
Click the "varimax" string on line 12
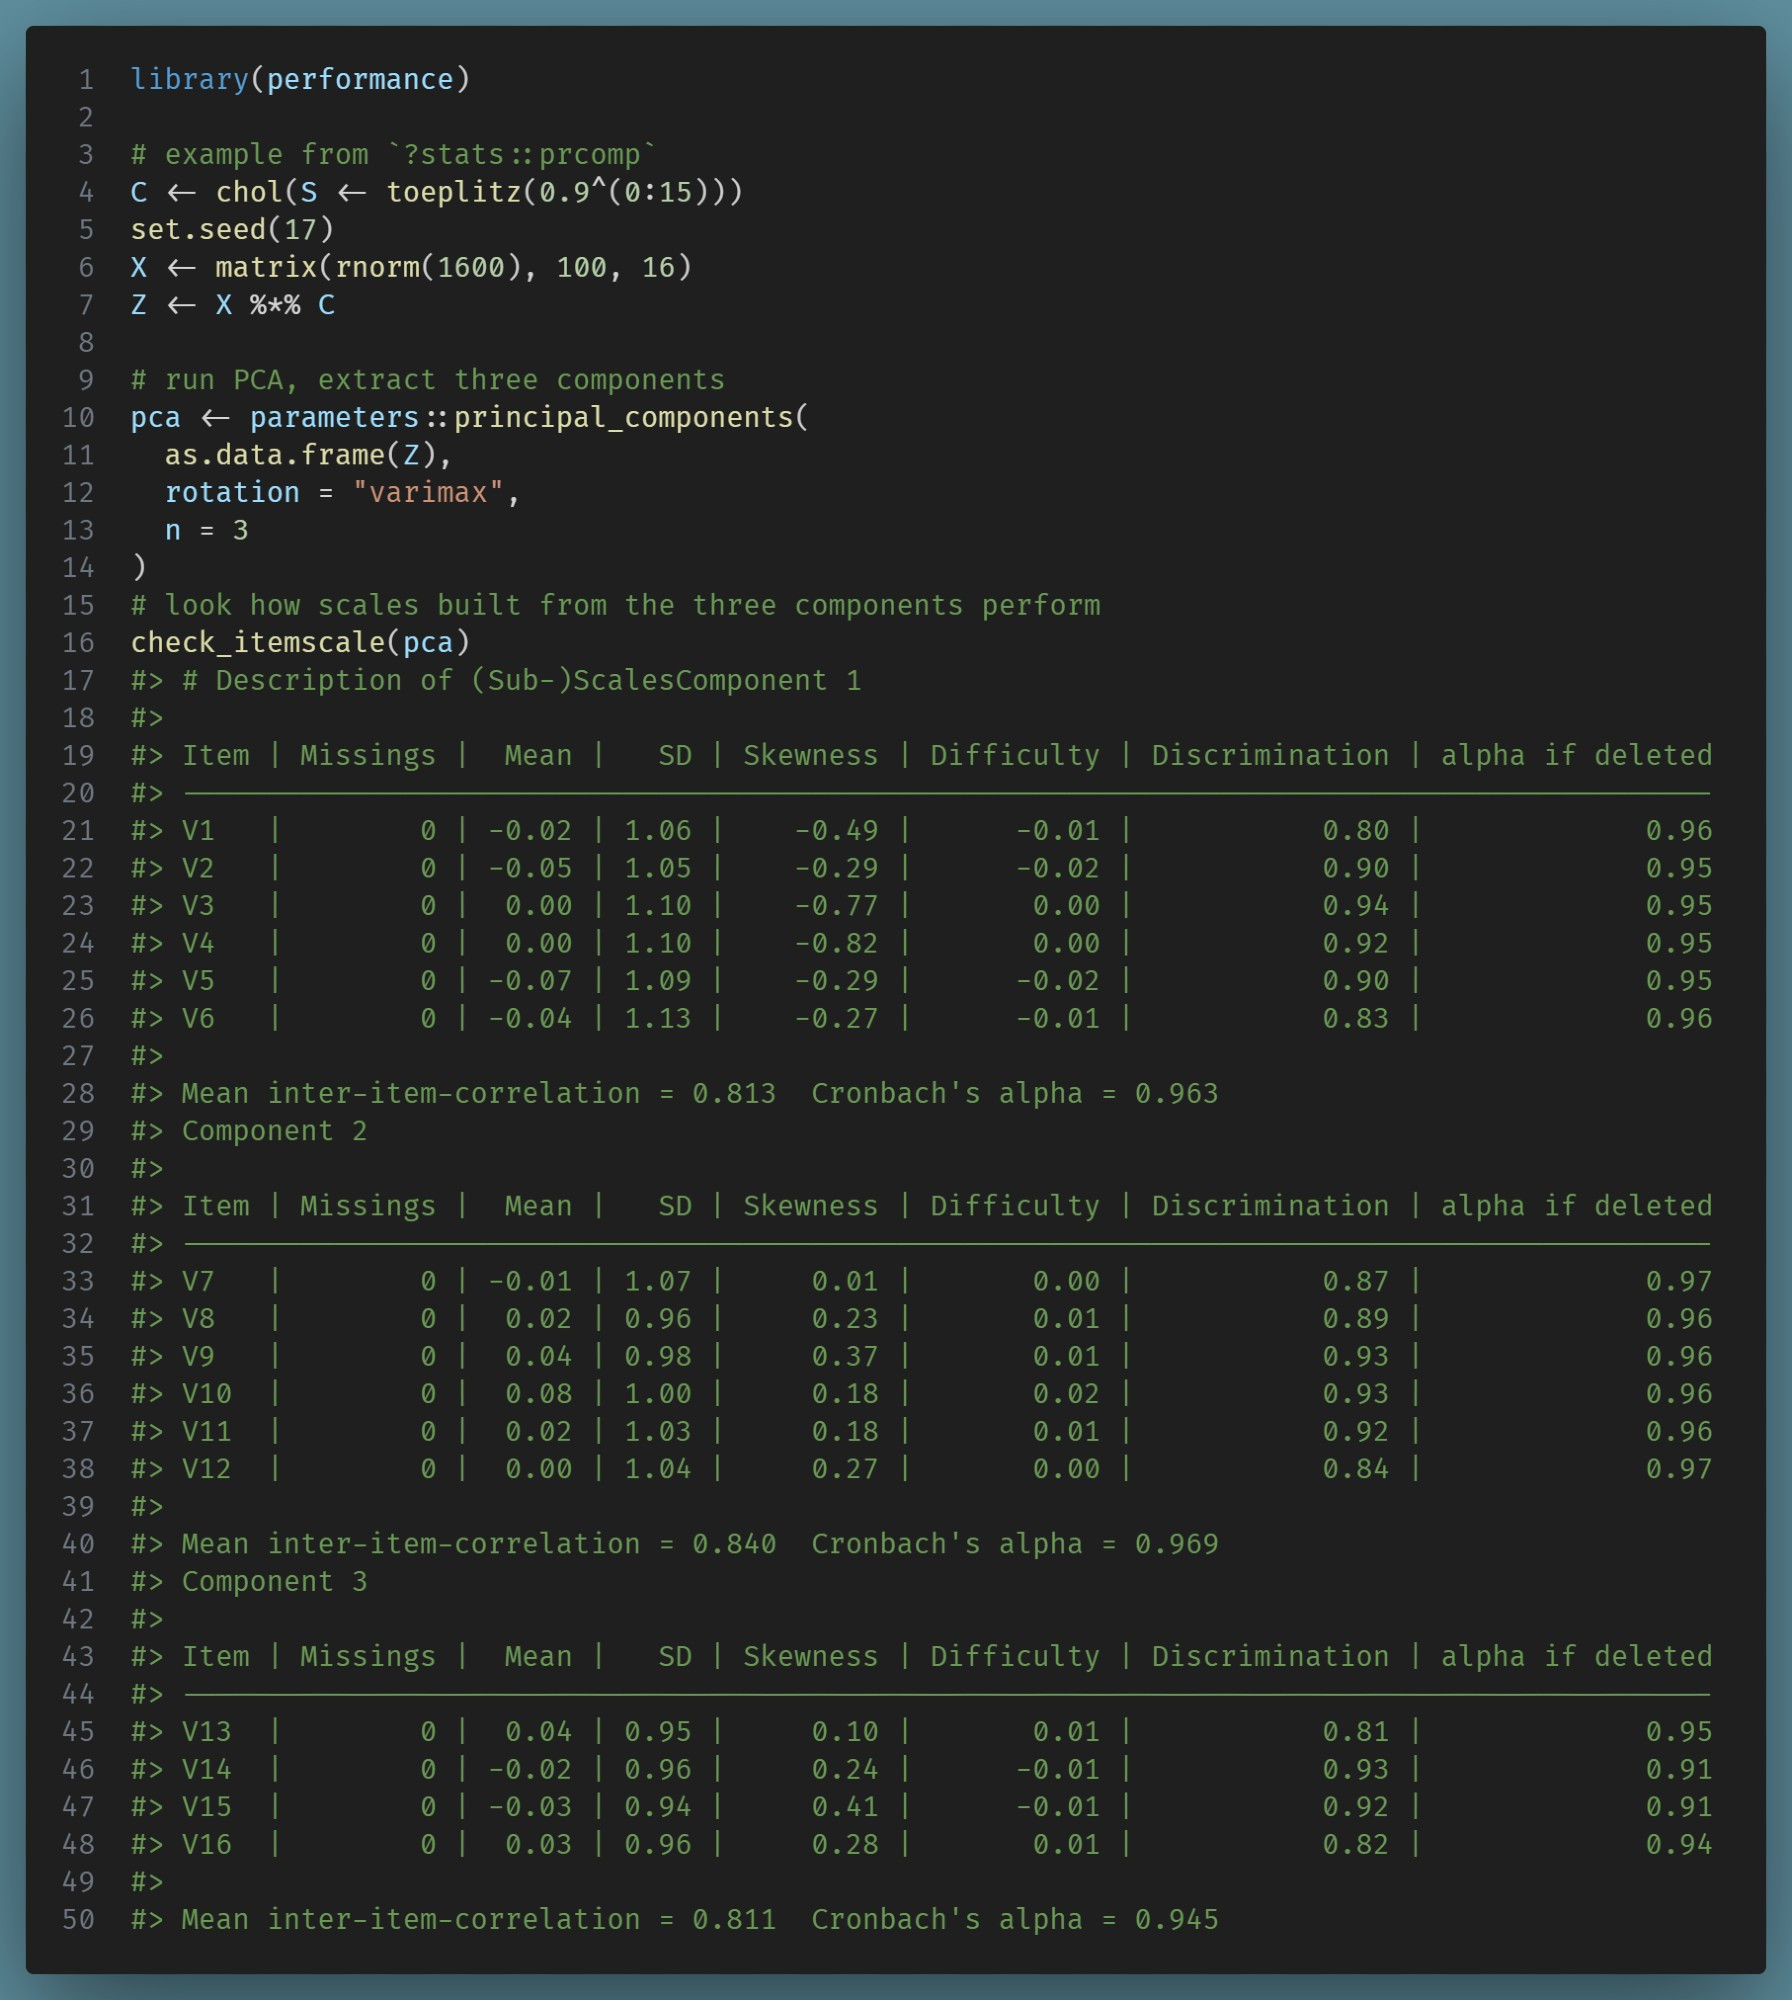click(x=427, y=492)
